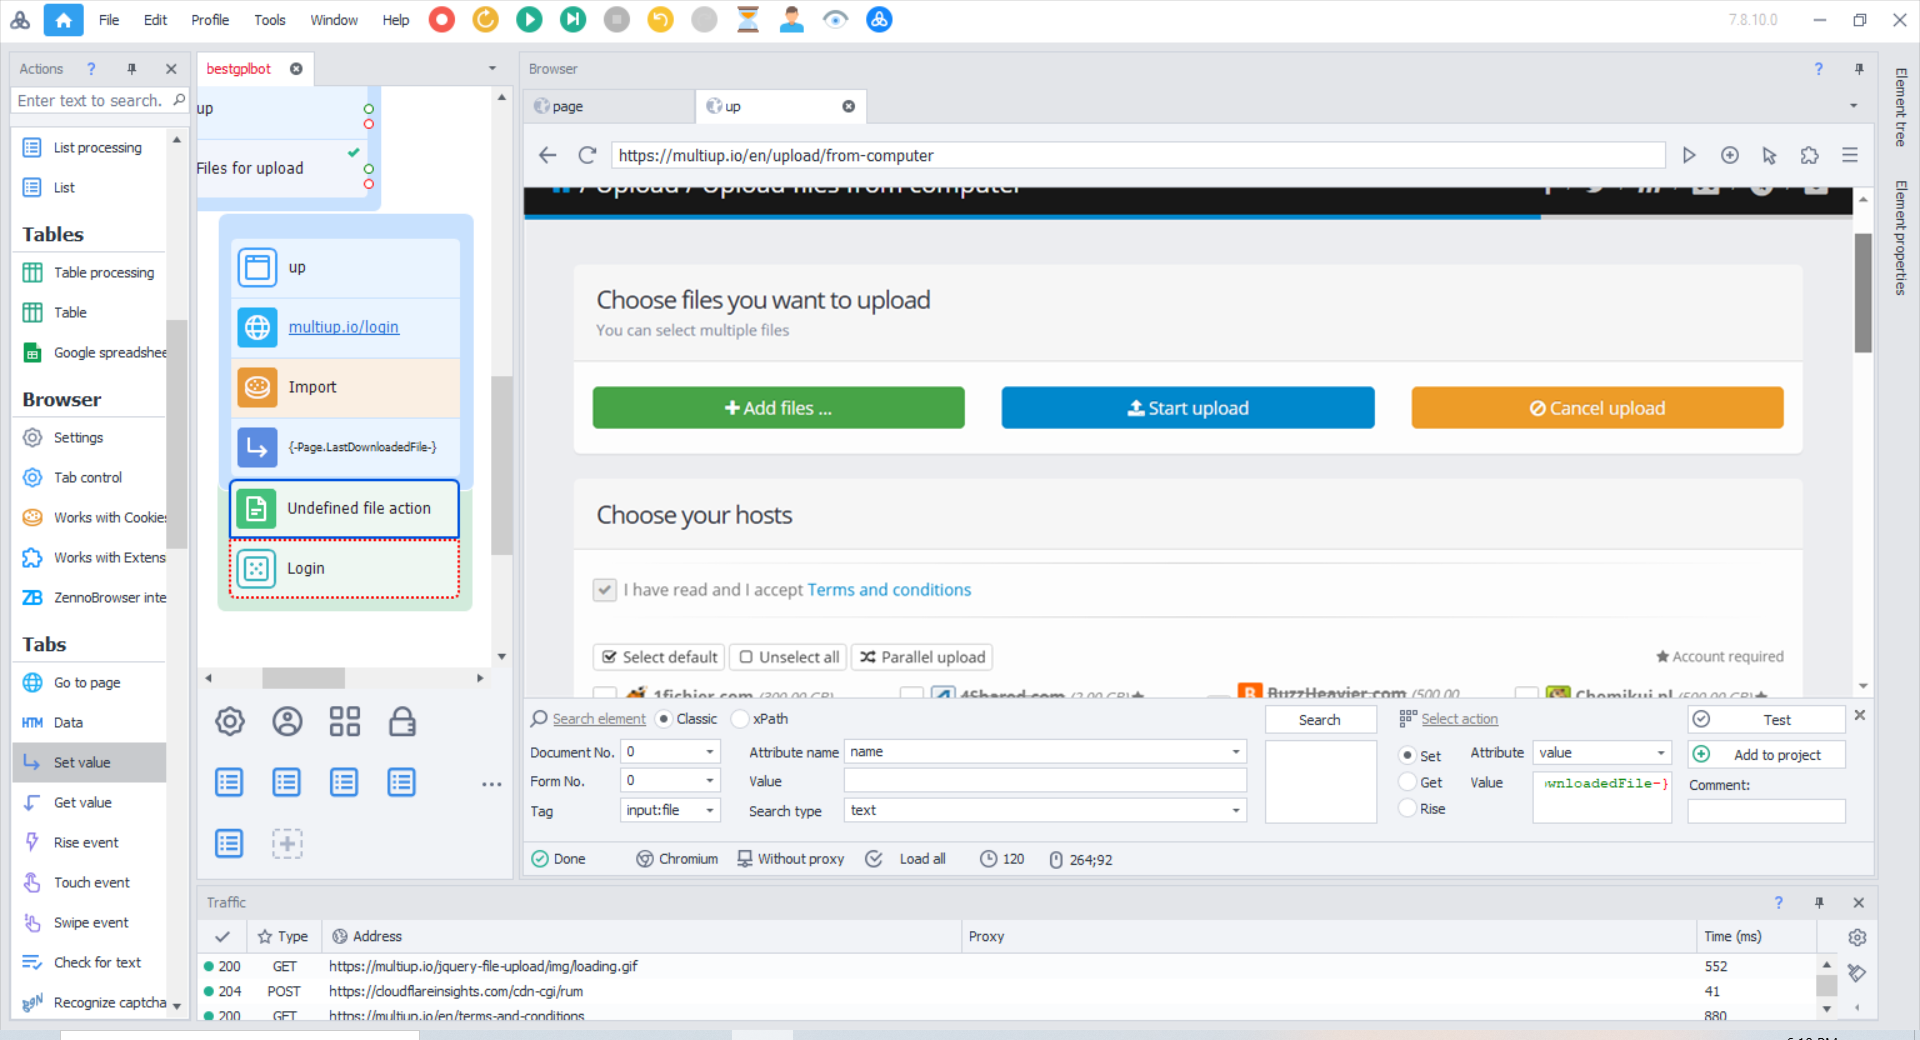Click the Chromium engine icon in the status bar

645,859
